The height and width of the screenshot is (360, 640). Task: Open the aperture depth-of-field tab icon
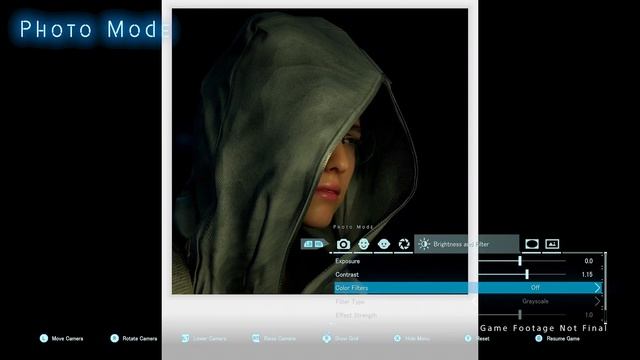(x=404, y=244)
